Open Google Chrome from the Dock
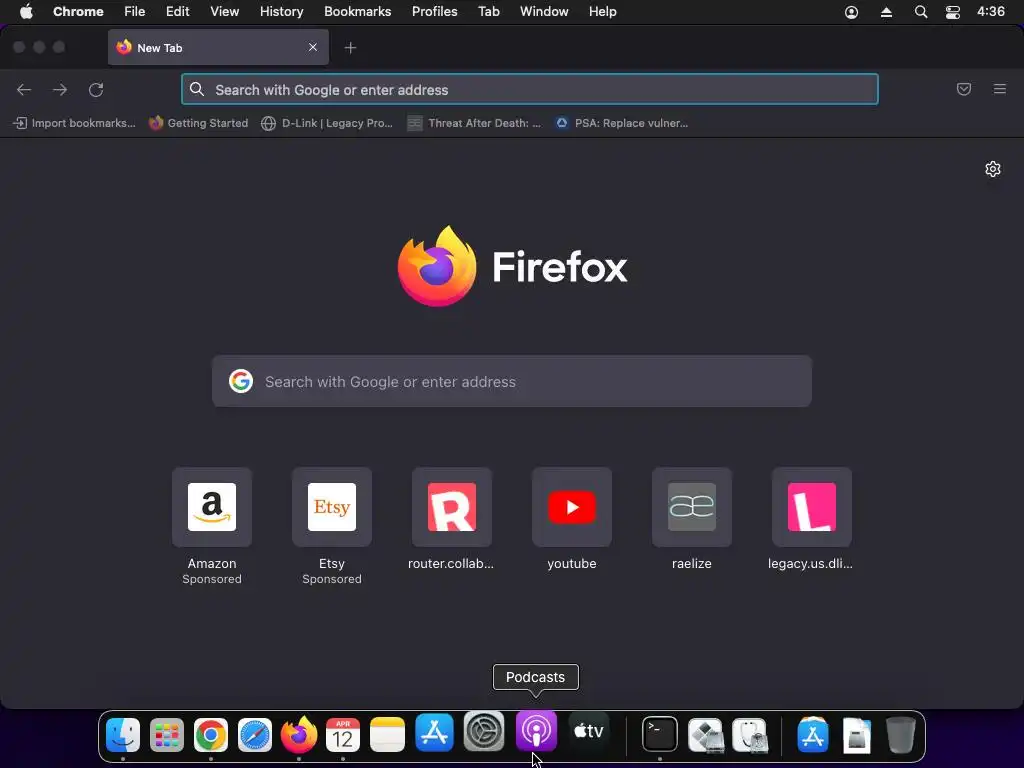The image size is (1024, 768). pos(211,735)
